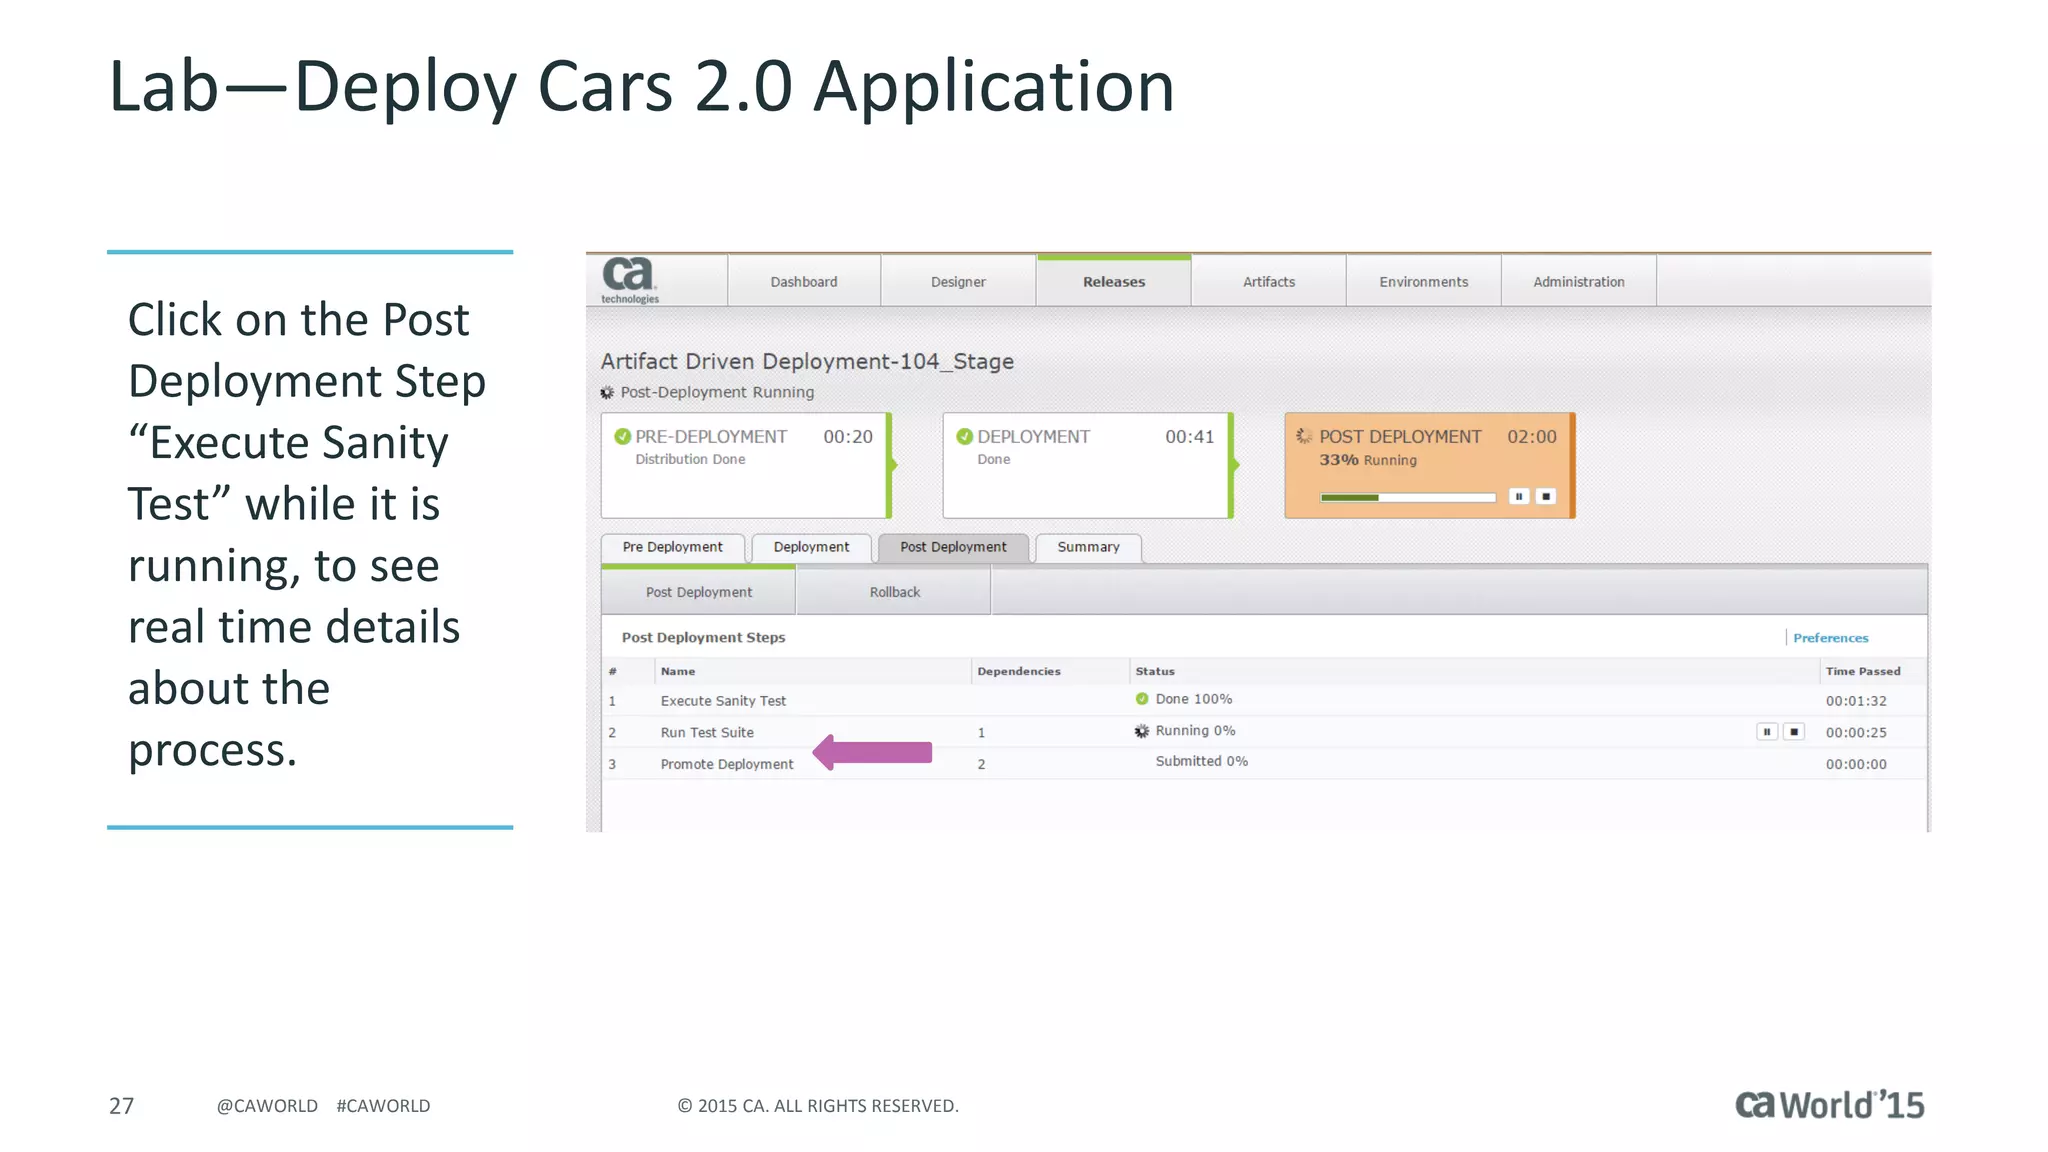Click the Post Deployment progress bar
Screen dimensions: 2048x1152
tap(1408, 497)
